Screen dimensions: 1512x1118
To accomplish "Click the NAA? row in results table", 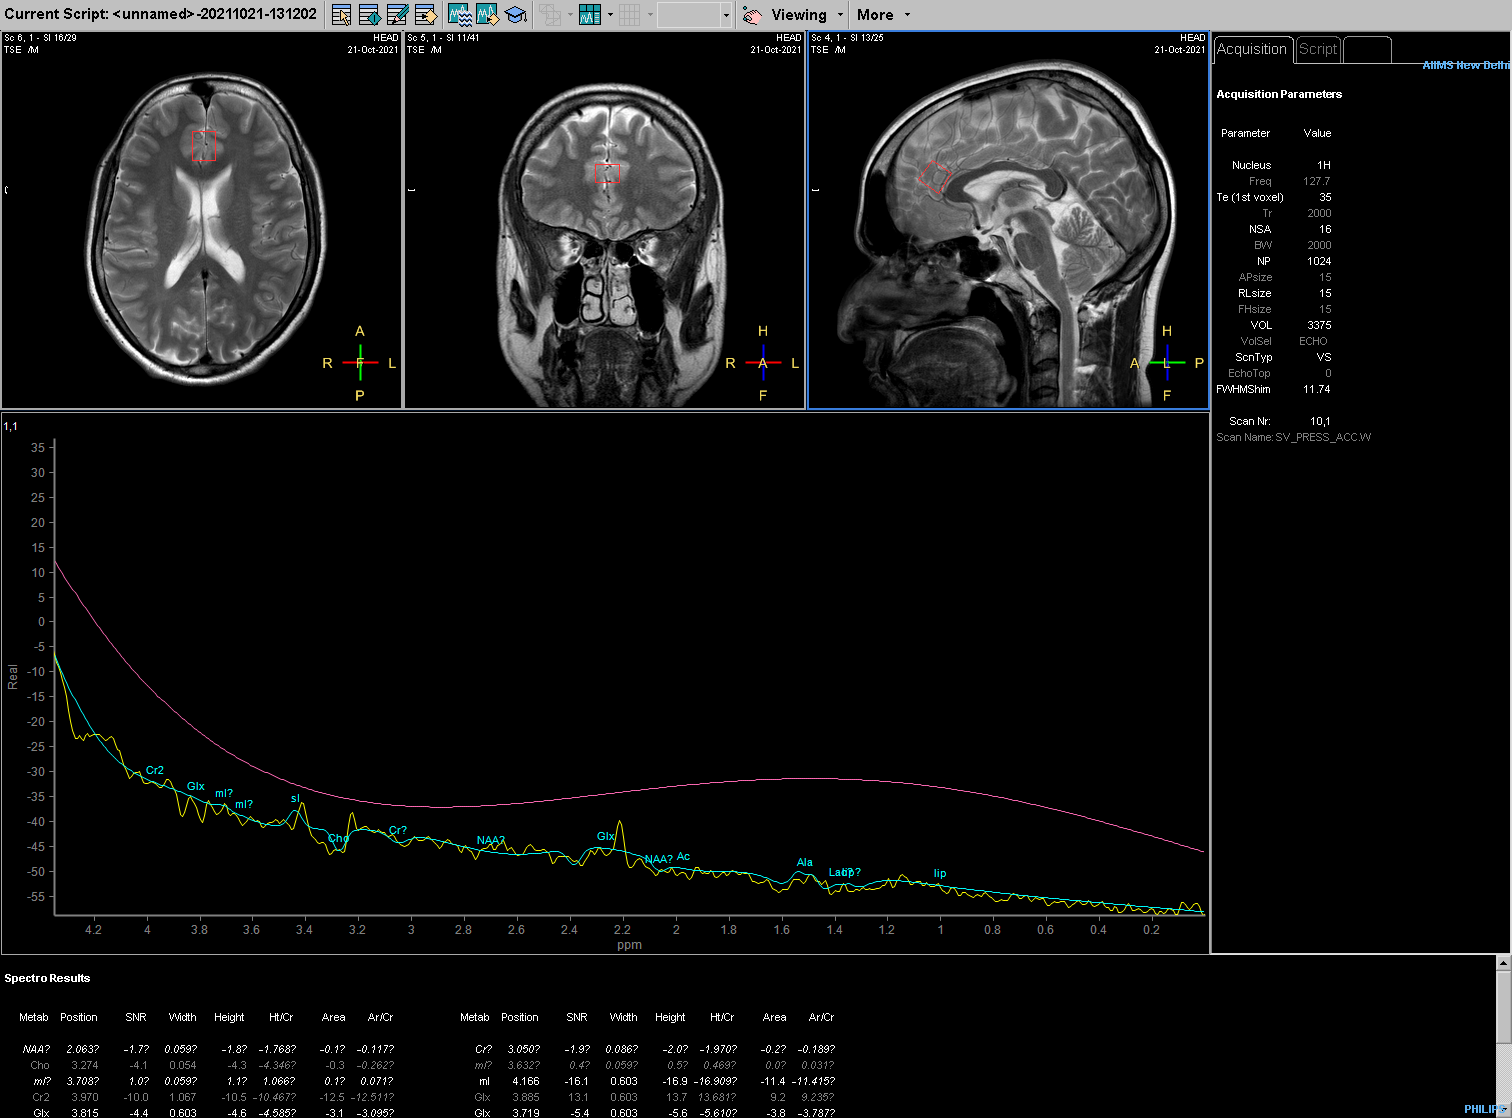I will 208,1049.
